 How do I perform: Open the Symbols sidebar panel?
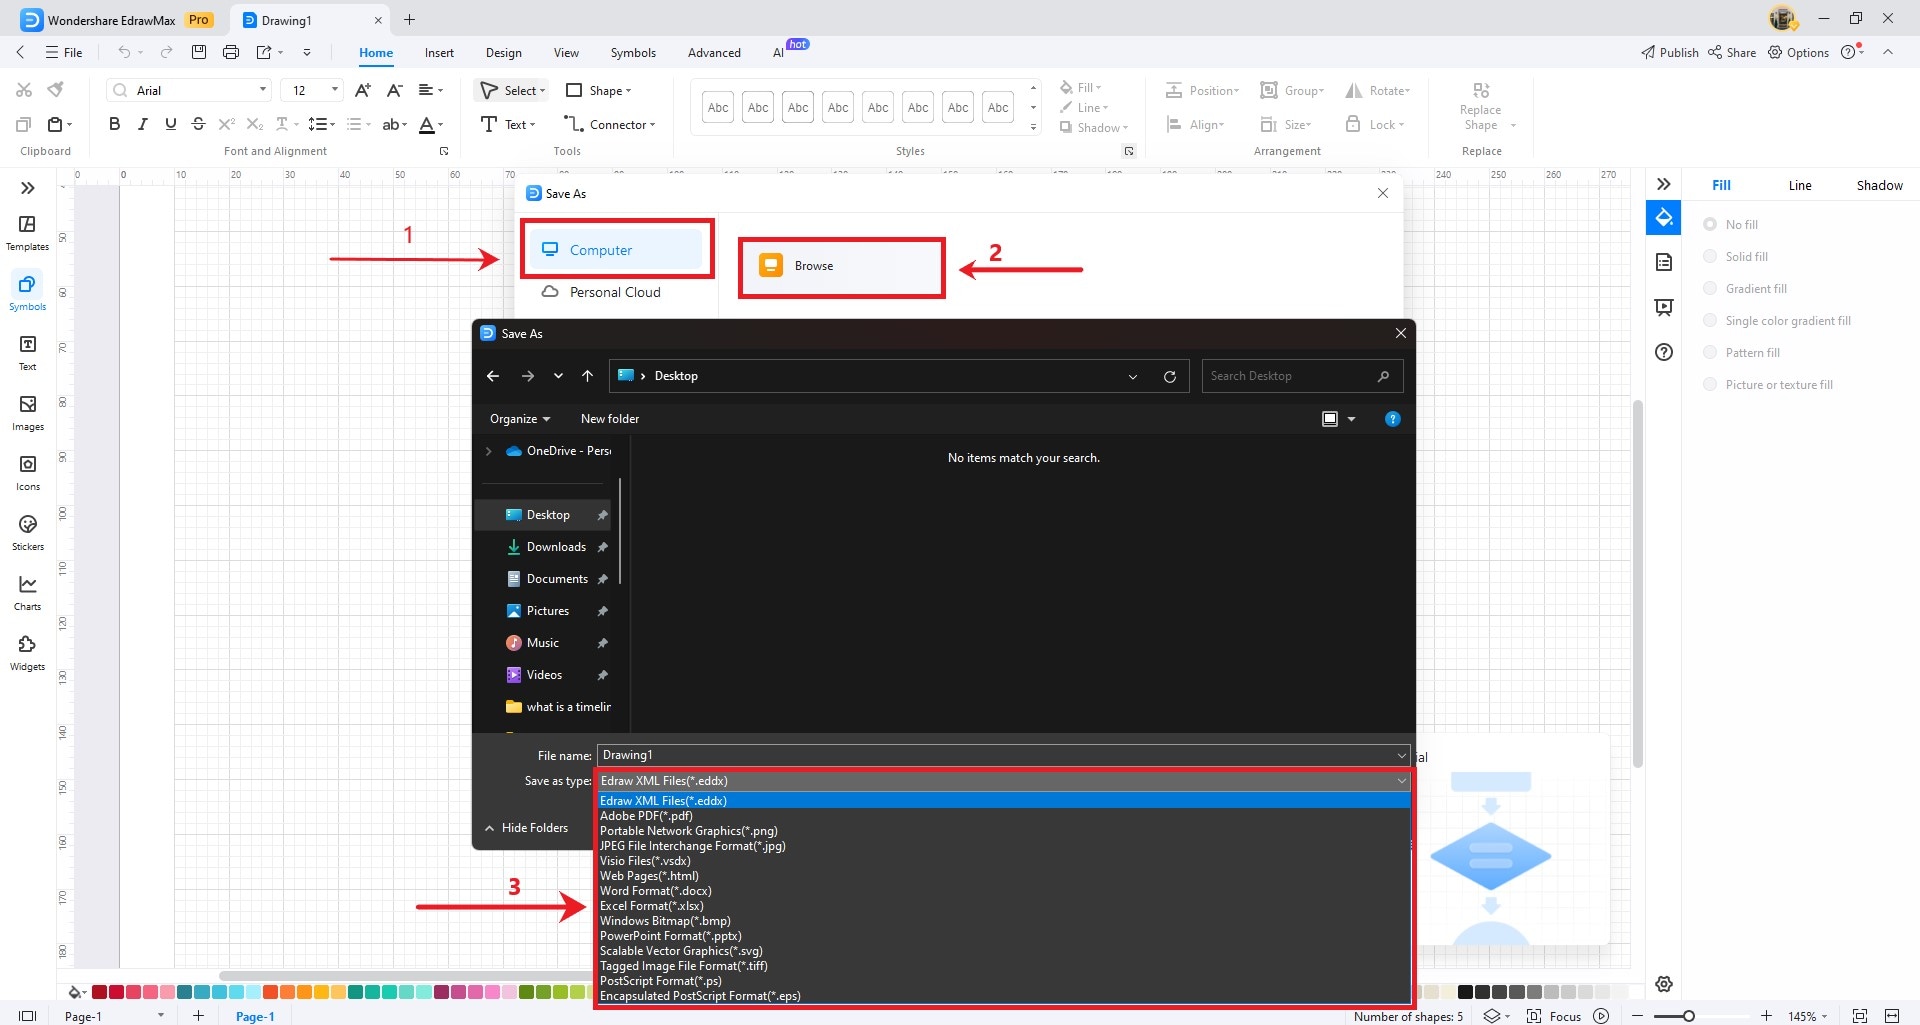click(x=27, y=292)
